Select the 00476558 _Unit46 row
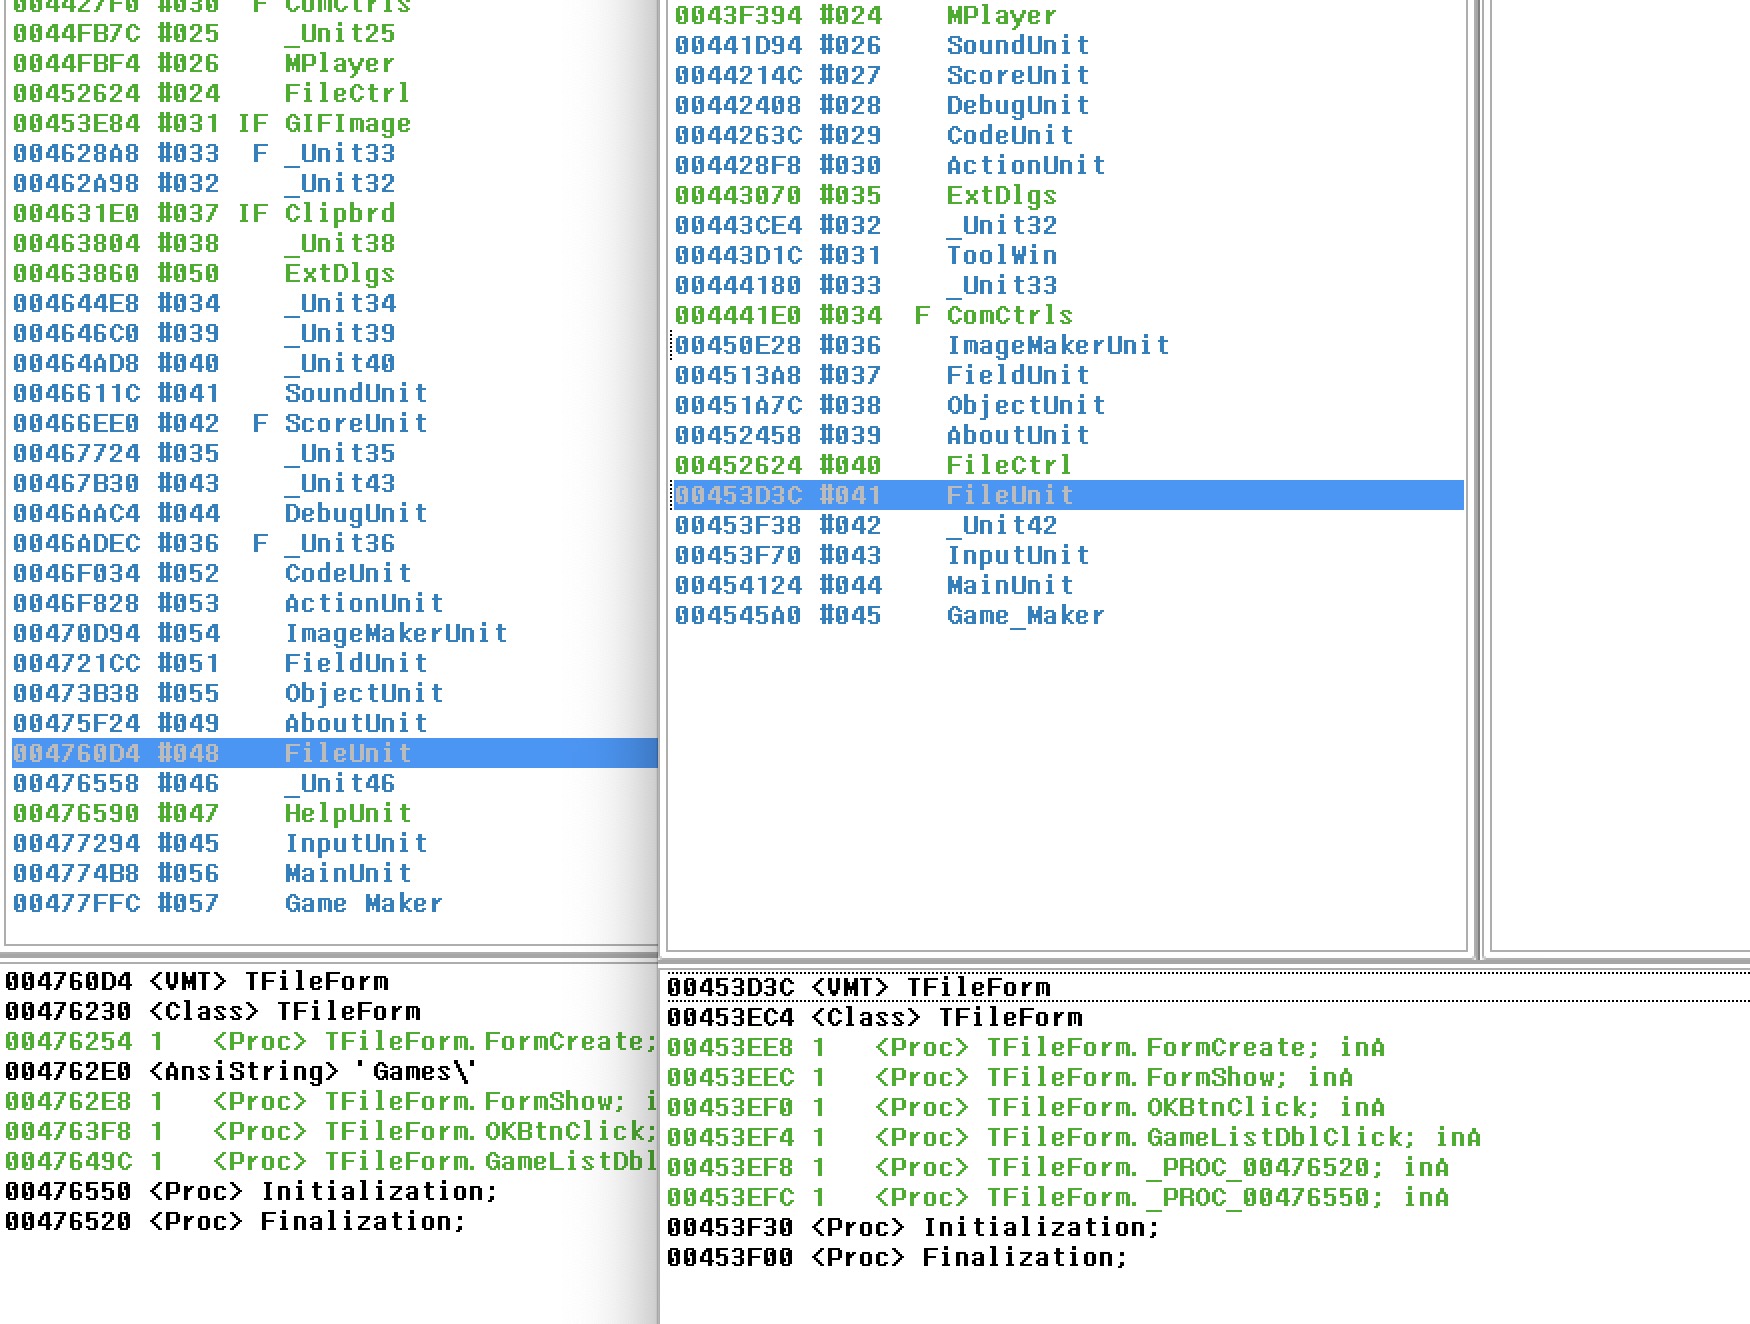Viewport: 1750px width, 1324px height. click(334, 783)
